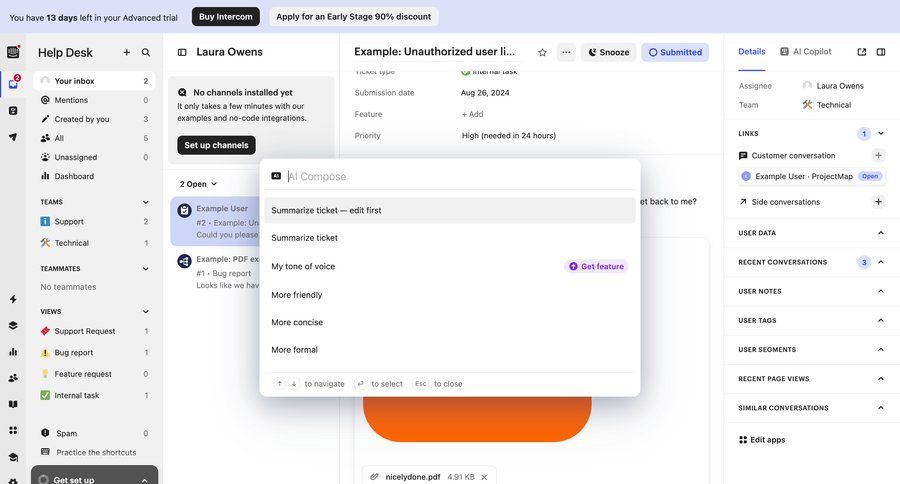Open the Apps grid icon in rail

point(13,430)
